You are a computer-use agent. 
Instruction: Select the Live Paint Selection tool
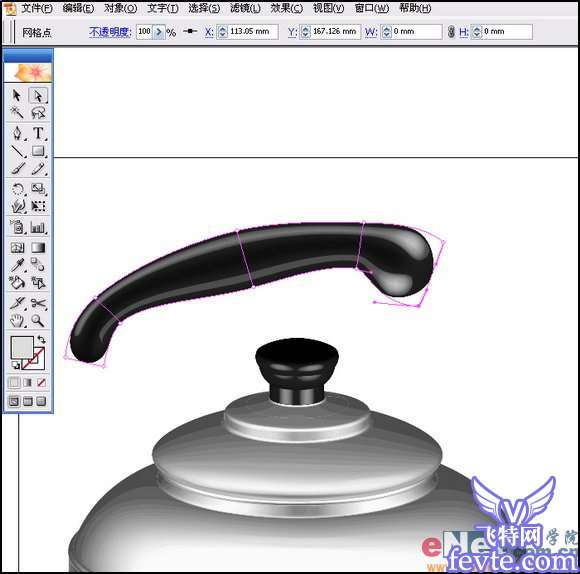(38, 283)
